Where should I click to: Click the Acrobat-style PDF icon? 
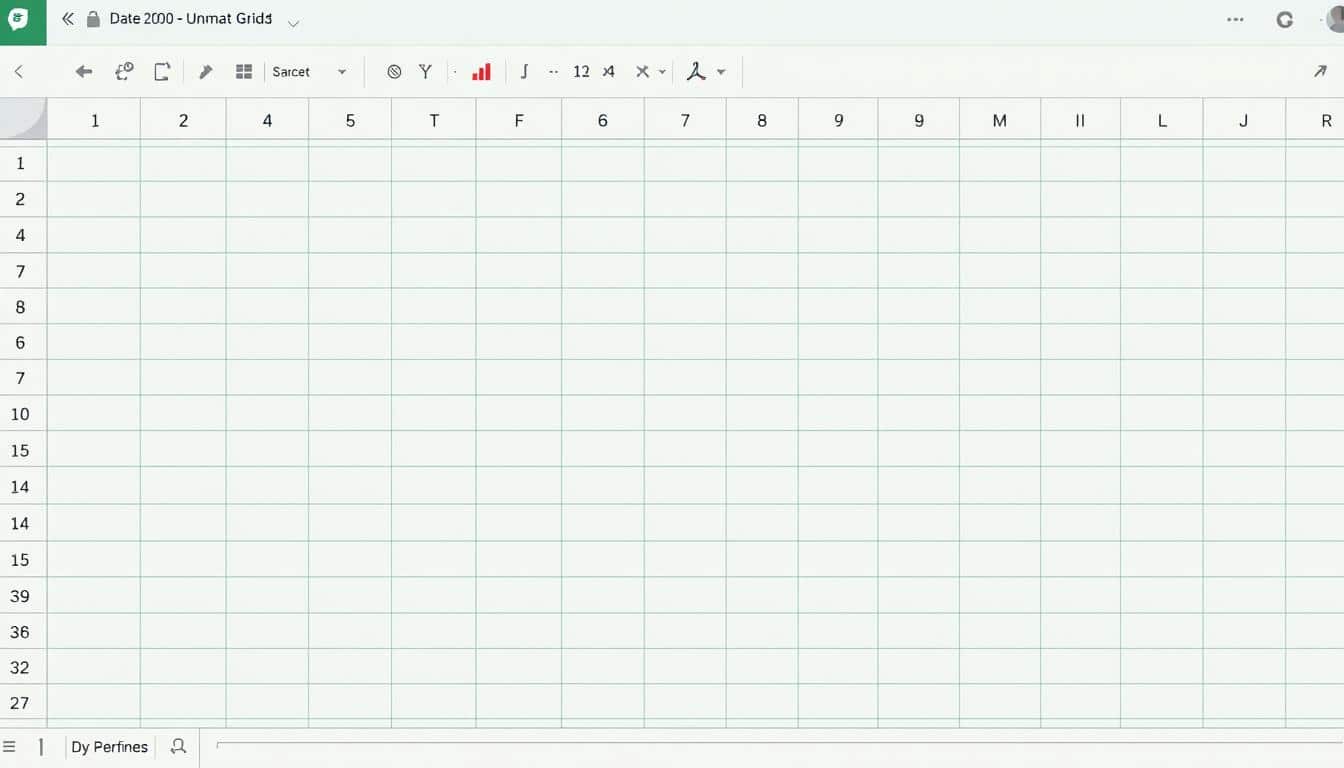696,71
